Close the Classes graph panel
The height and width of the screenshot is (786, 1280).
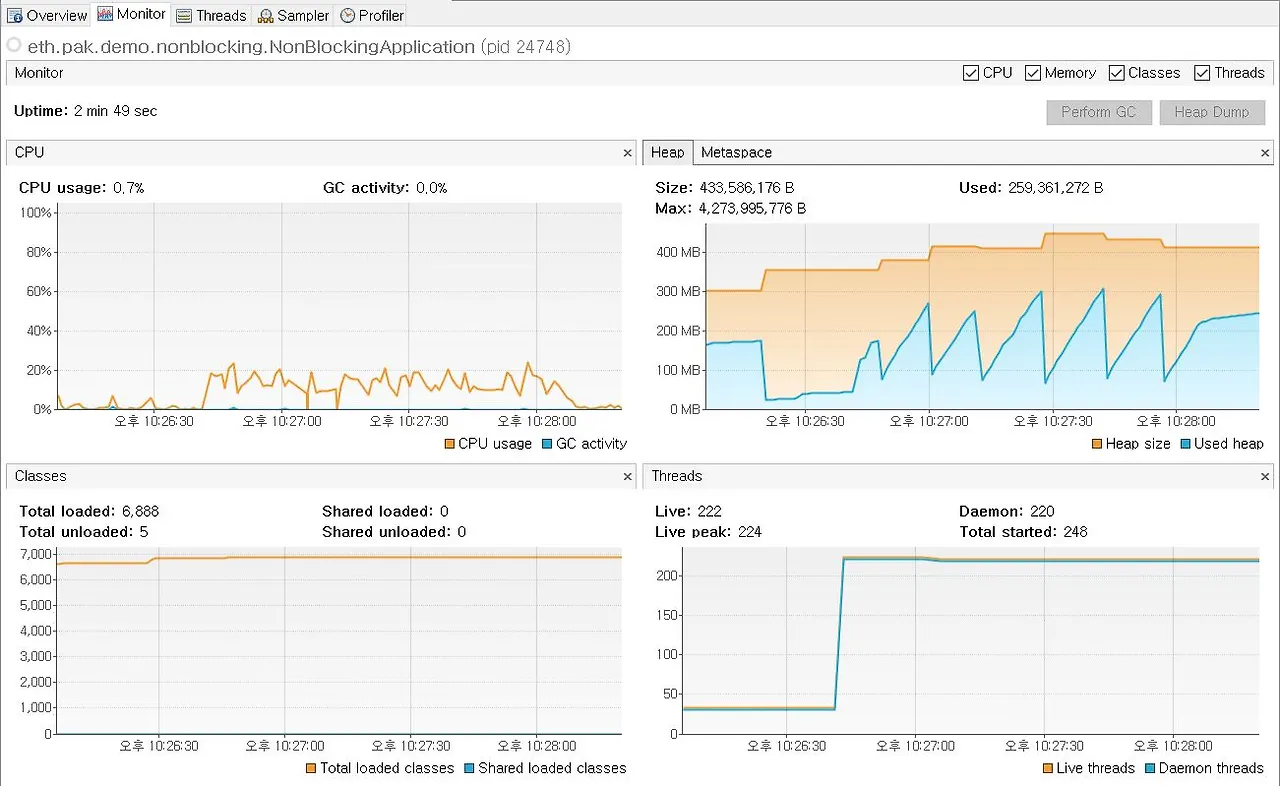(627, 477)
